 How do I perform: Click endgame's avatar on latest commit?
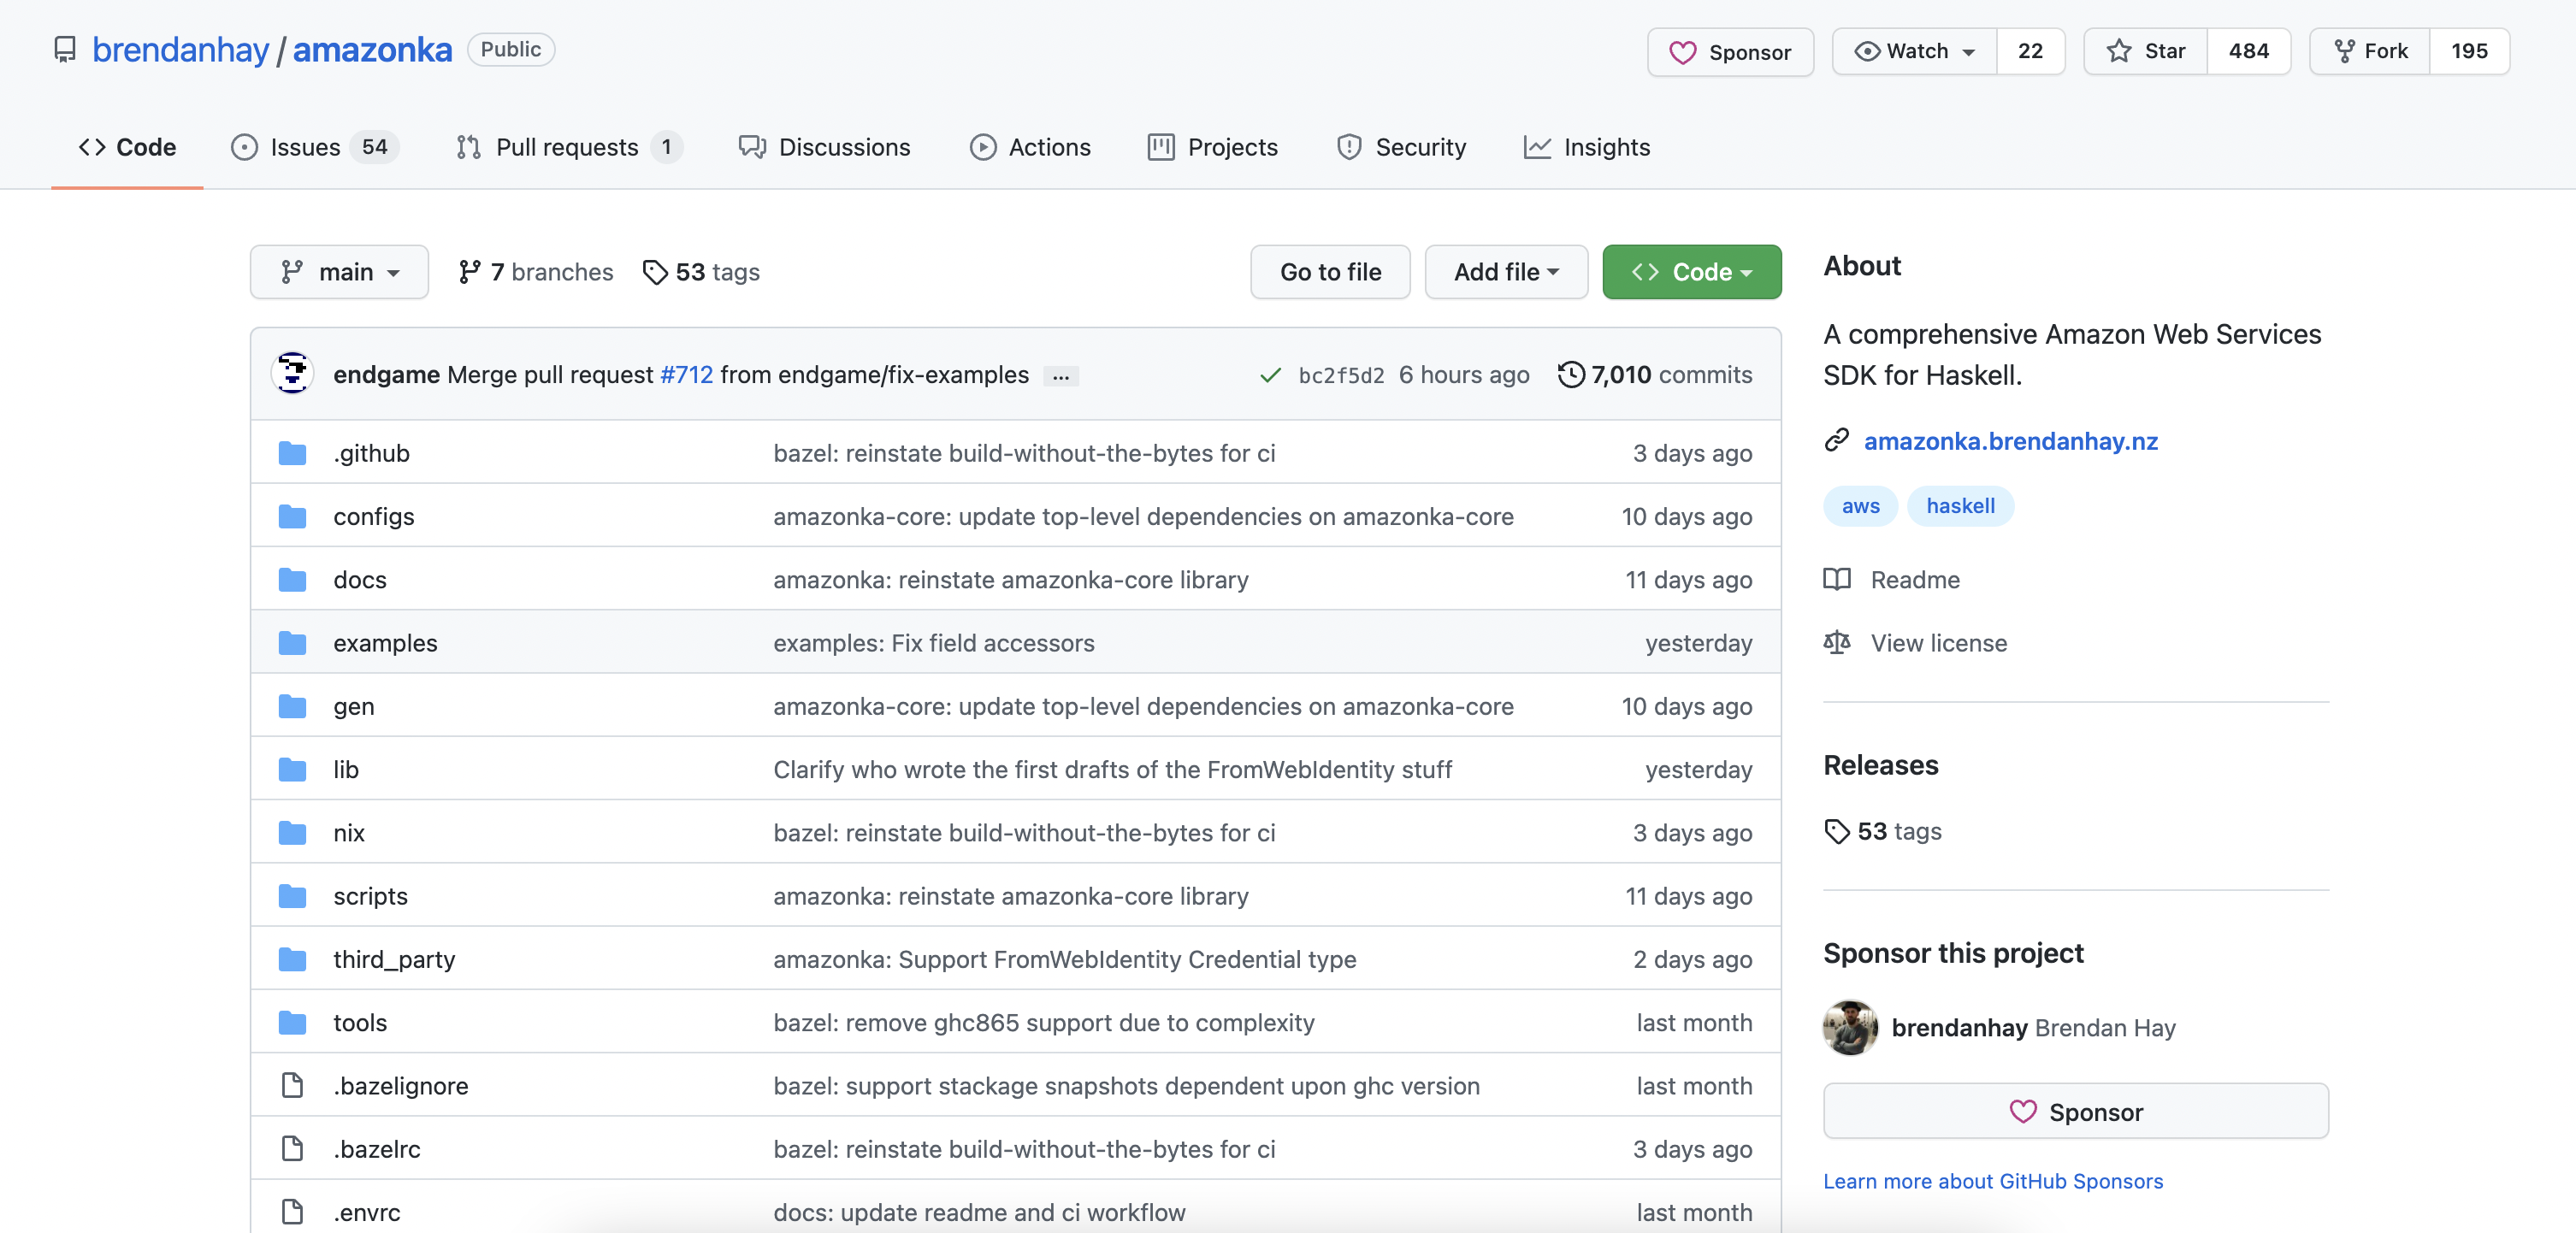pyautogui.click(x=292, y=374)
